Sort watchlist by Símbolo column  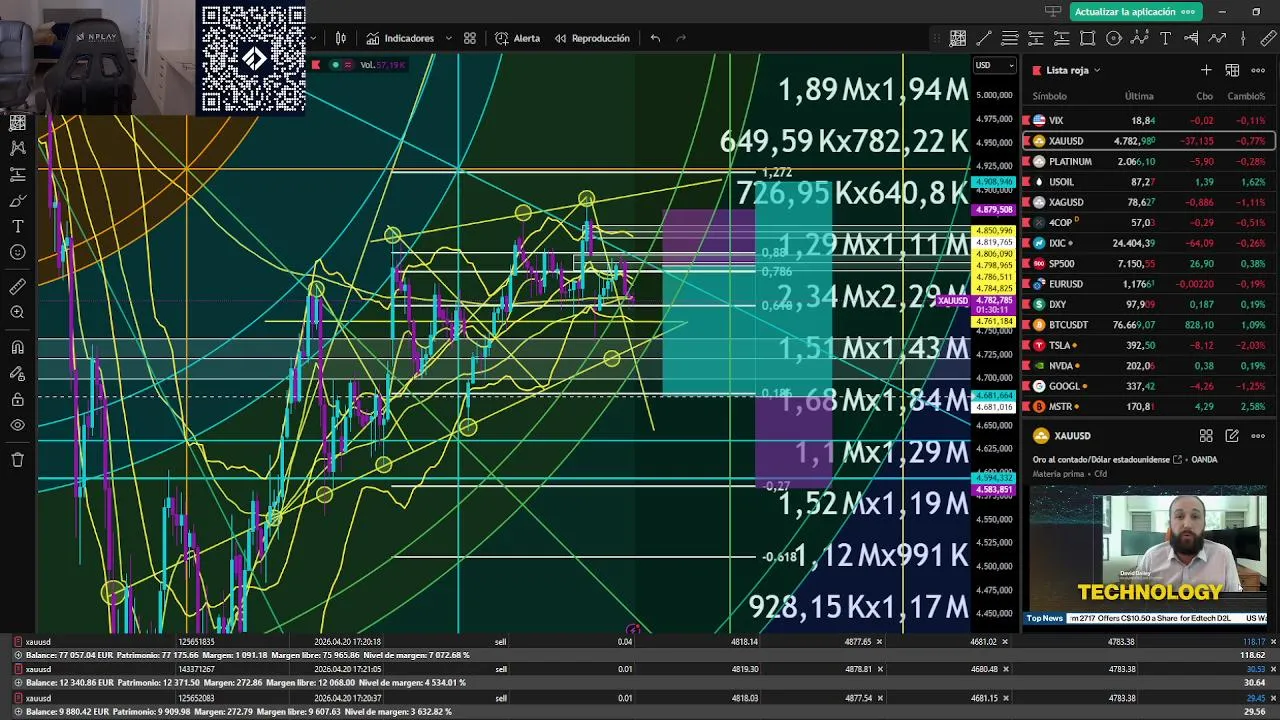click(x=1049, y=96)
